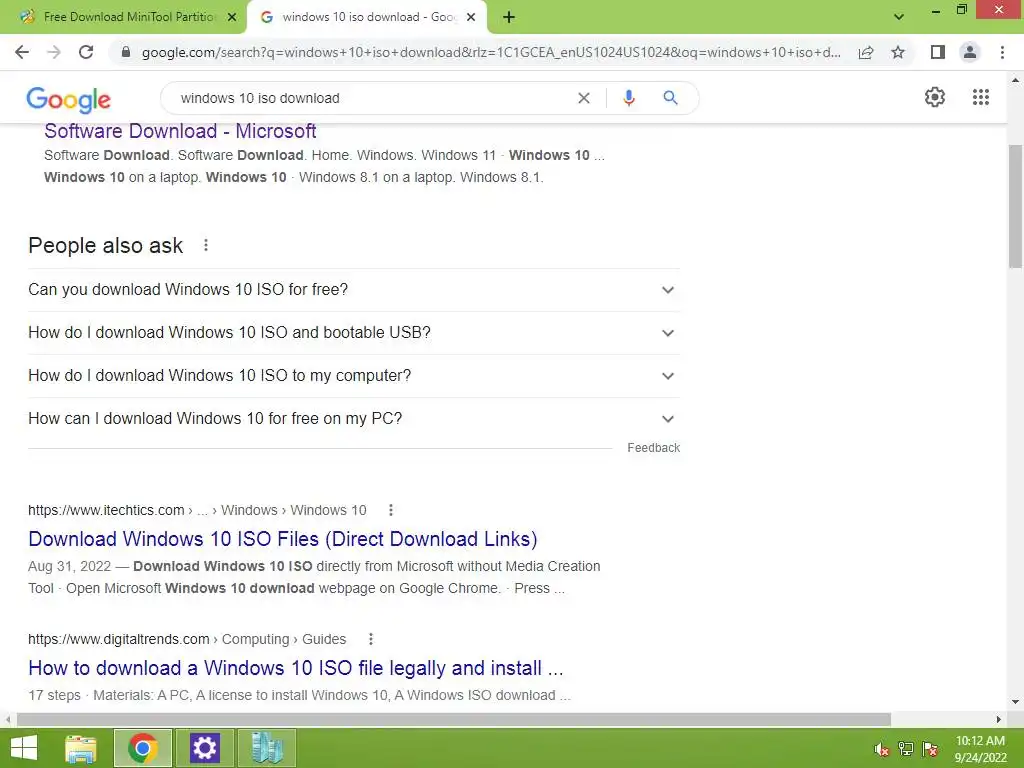Click the padlock site info icon
This screenshot has width=1024, height=768.
coord(126,52)
